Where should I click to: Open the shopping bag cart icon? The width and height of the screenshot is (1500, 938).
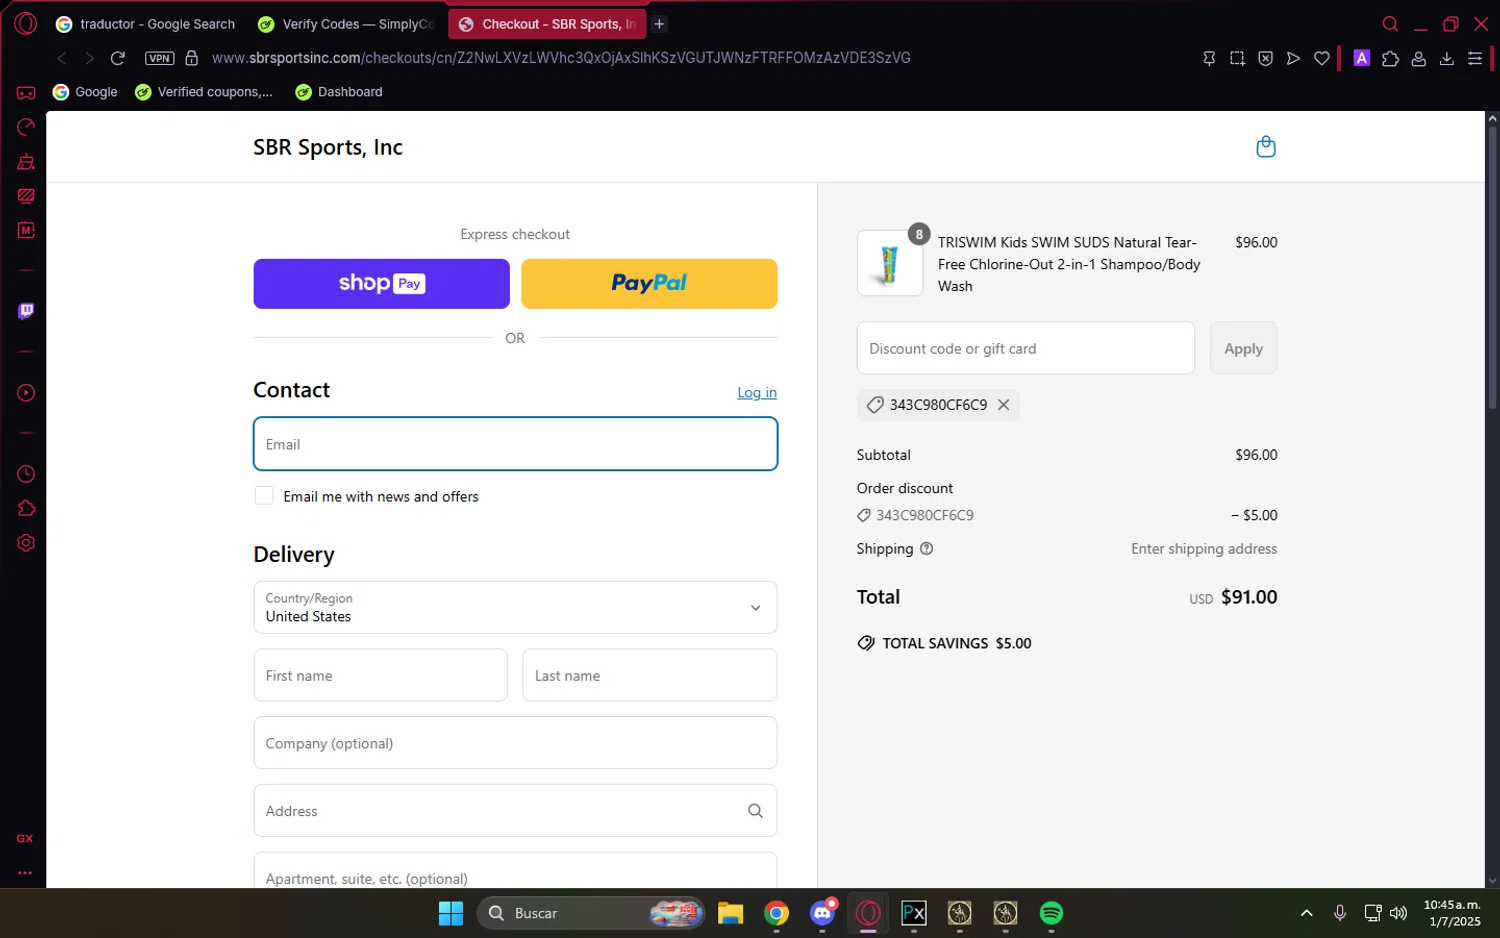(1265, 147)
